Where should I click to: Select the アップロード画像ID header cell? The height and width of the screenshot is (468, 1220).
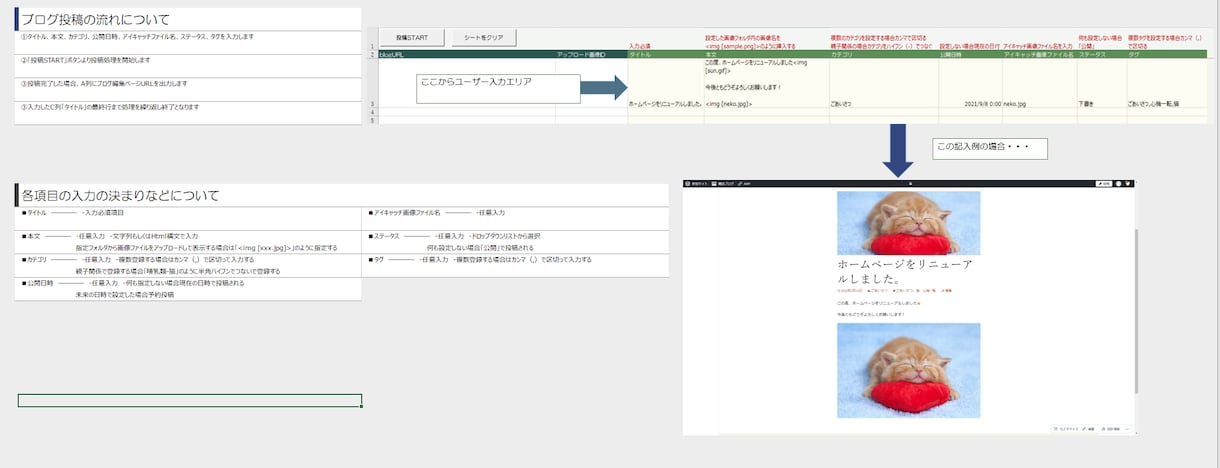(x=591, y=54)
